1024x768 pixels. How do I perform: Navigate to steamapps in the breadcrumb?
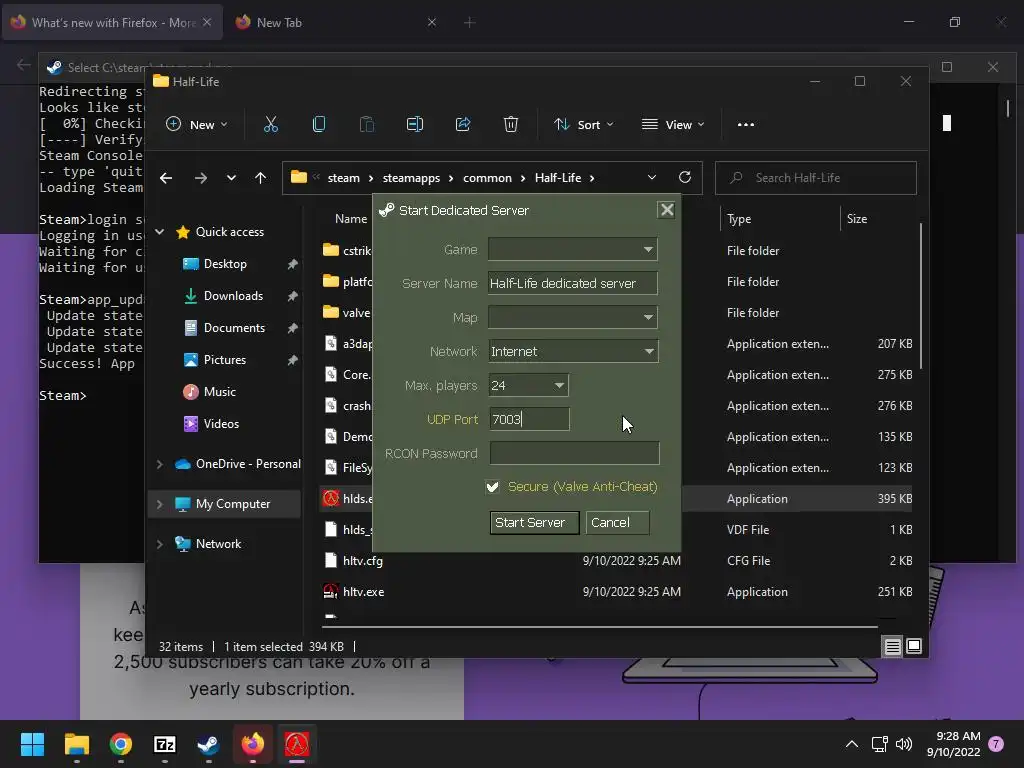(x=411, y=178)
